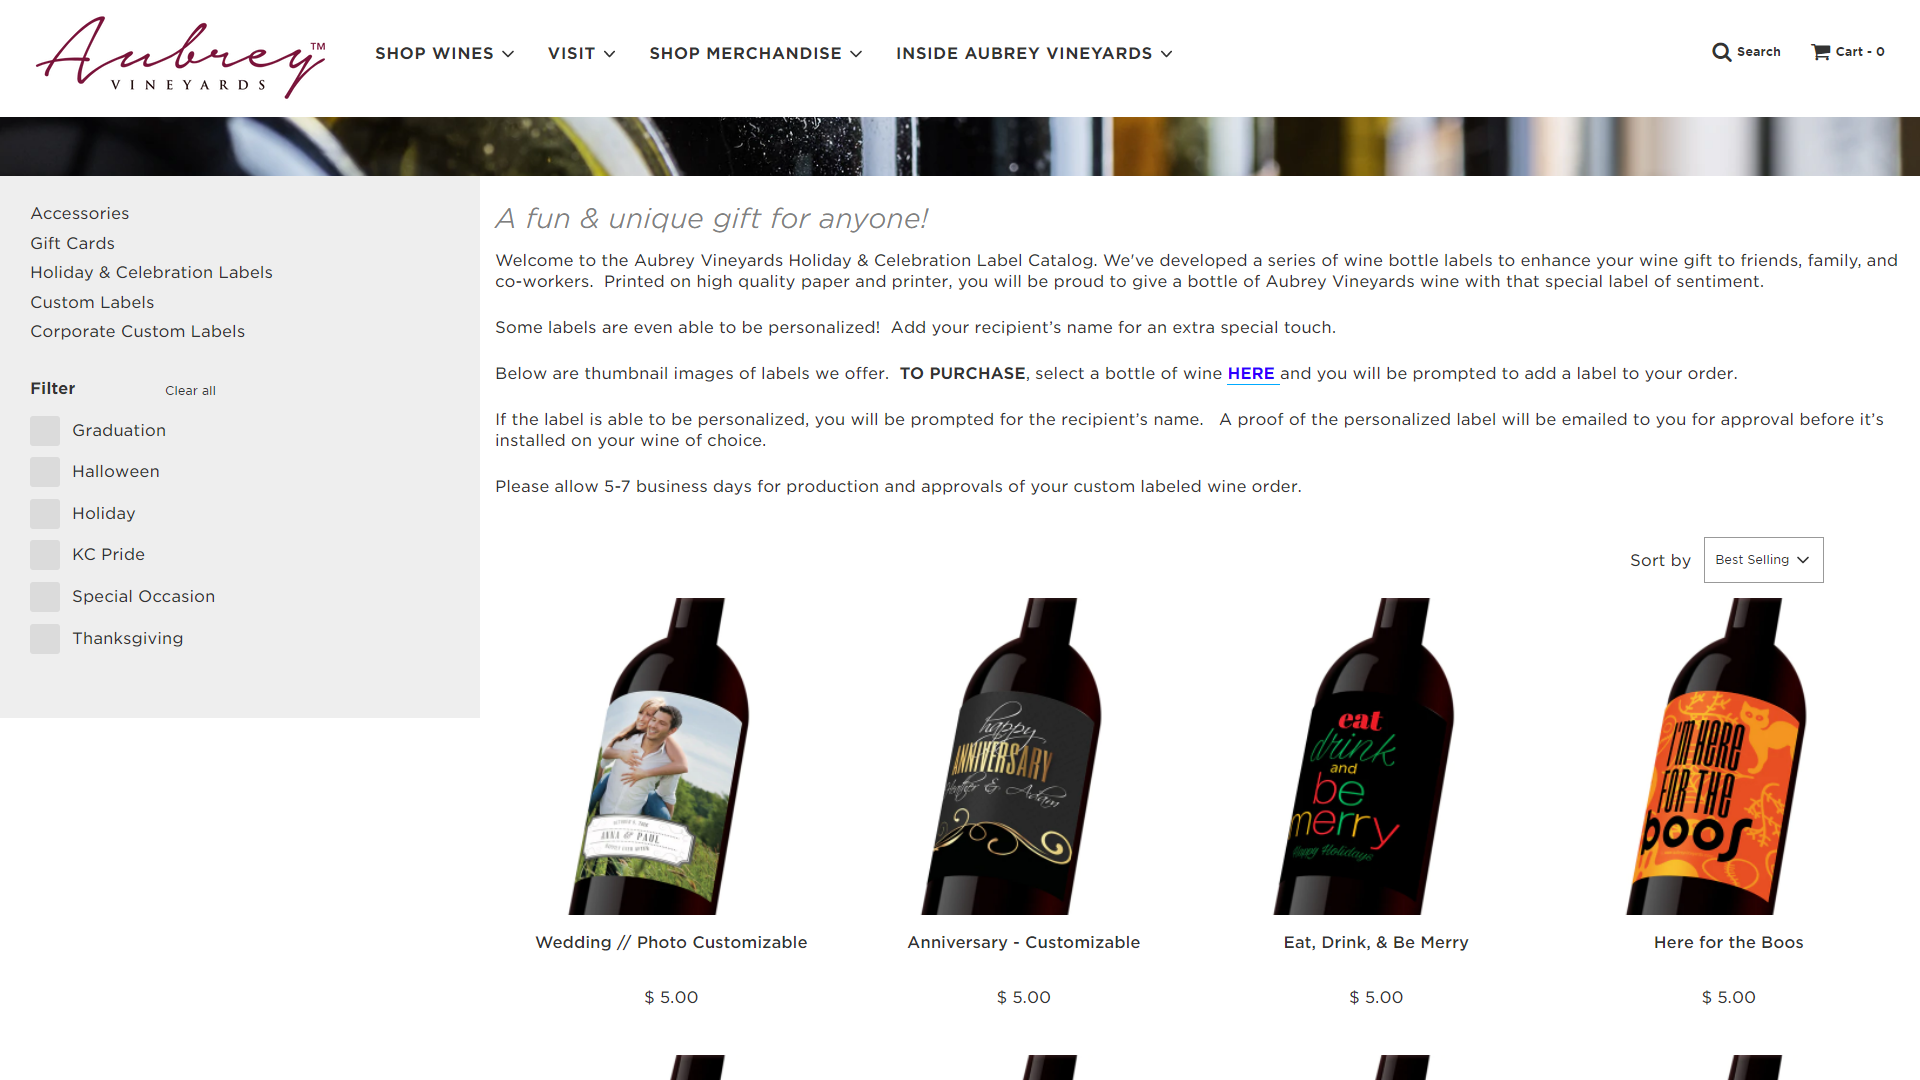The width and height of the screenshot is (1920, 1080).
Task: Clear all applied filters
Action: [x=190, y=390]
